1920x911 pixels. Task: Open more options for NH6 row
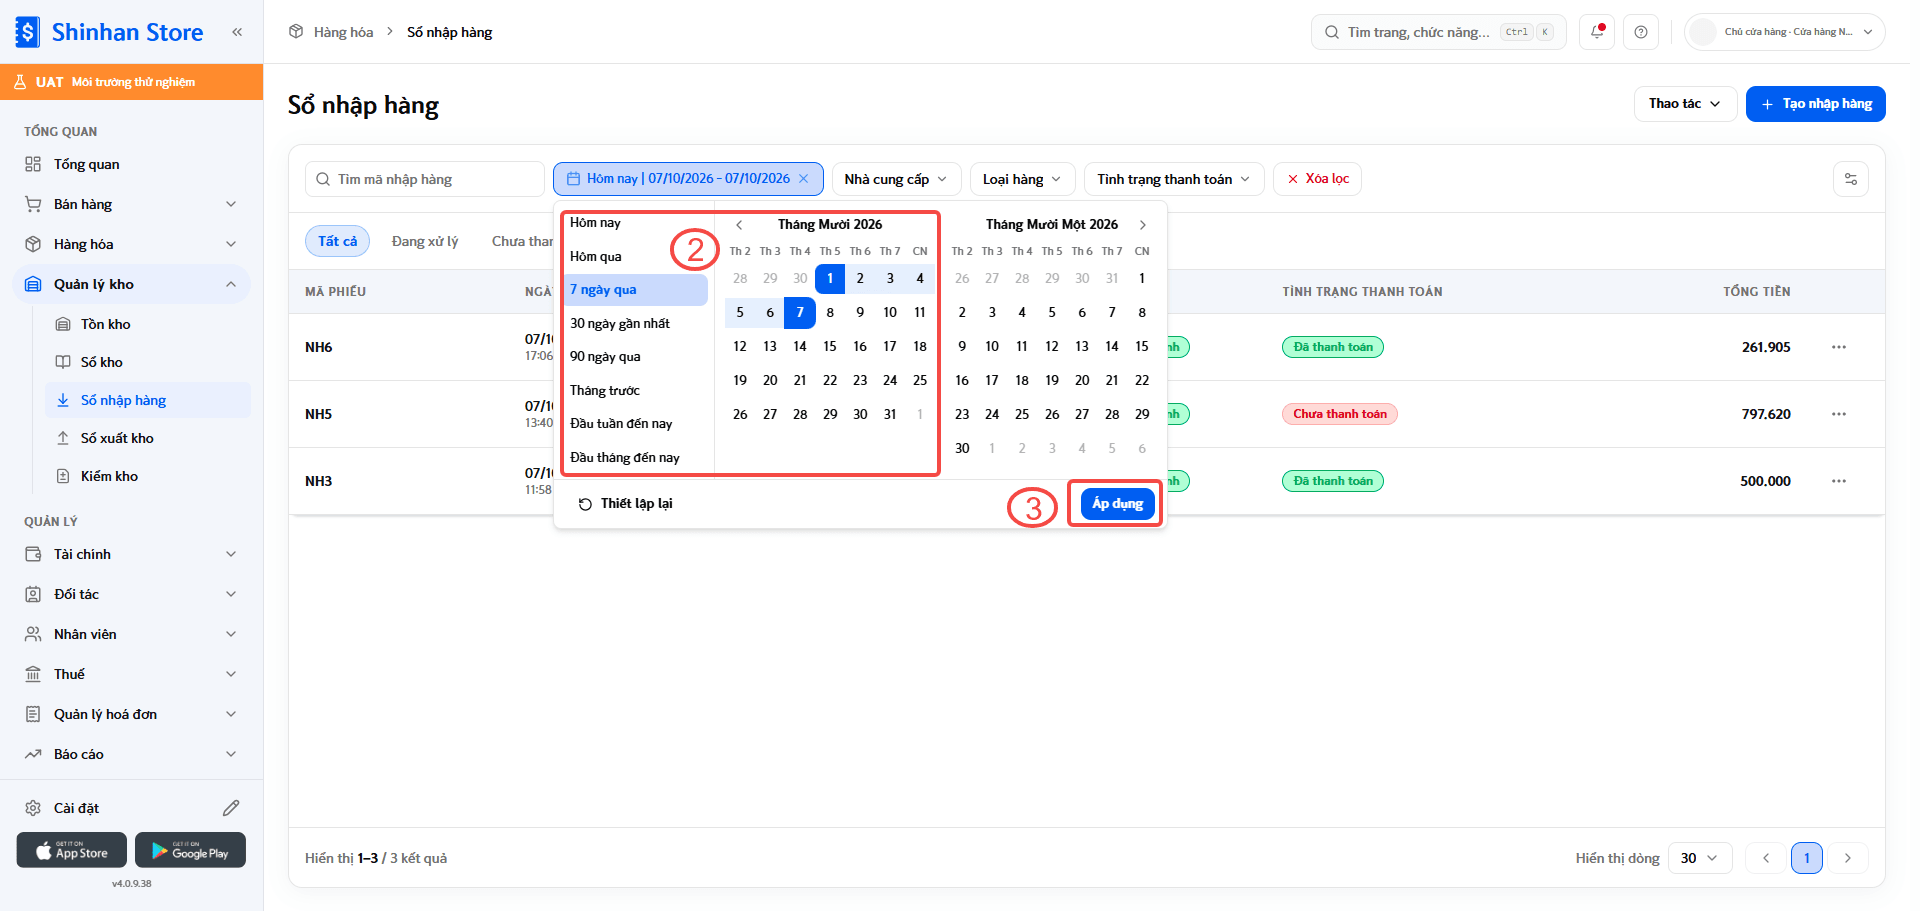1839,347
